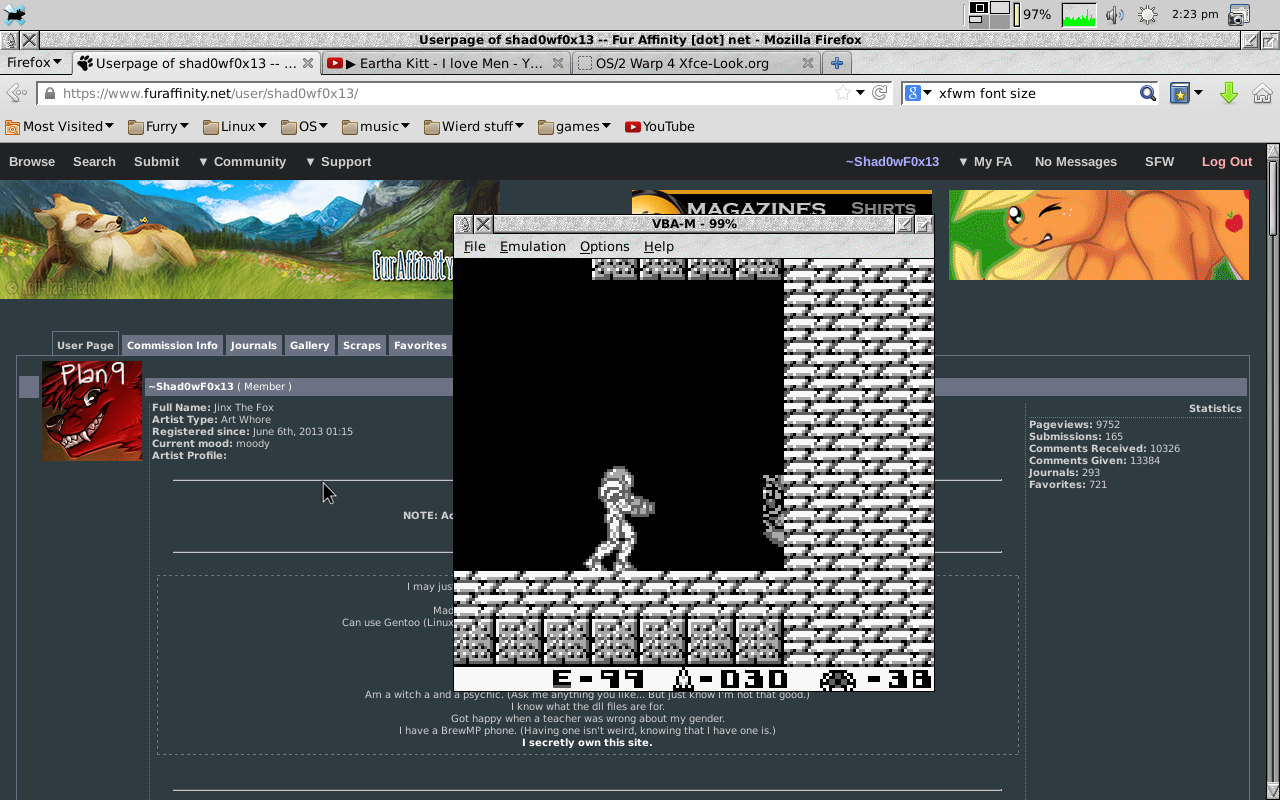Image resolution: width=1280 pixels, height=800 pixels.
Task: Click Submit in the FurAffinity nav bar
Action: coord(157,161)
